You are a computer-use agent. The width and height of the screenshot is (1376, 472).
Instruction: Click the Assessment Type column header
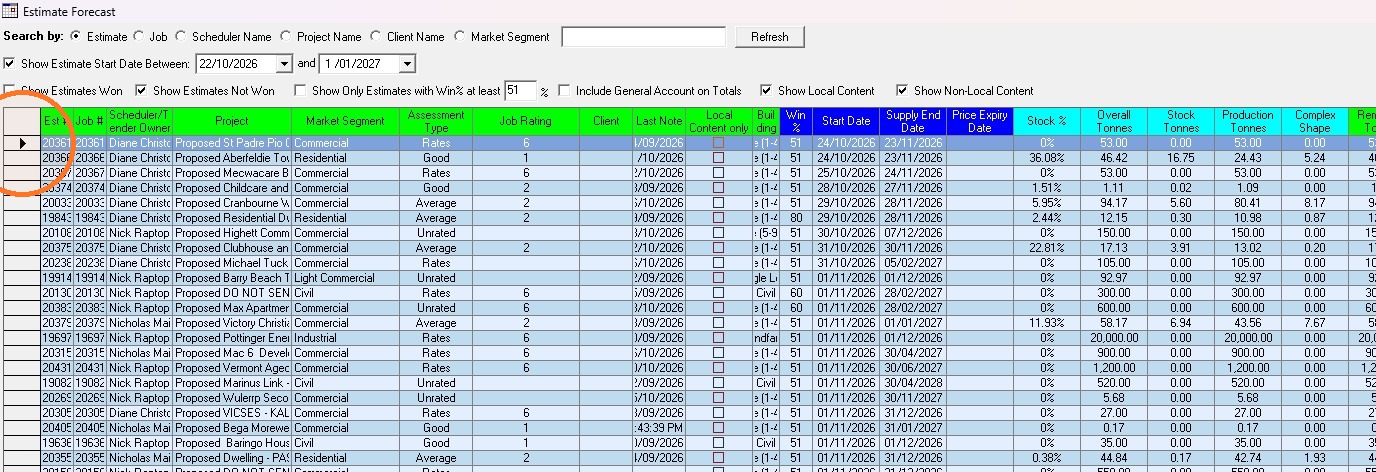(x=436, y=121)
